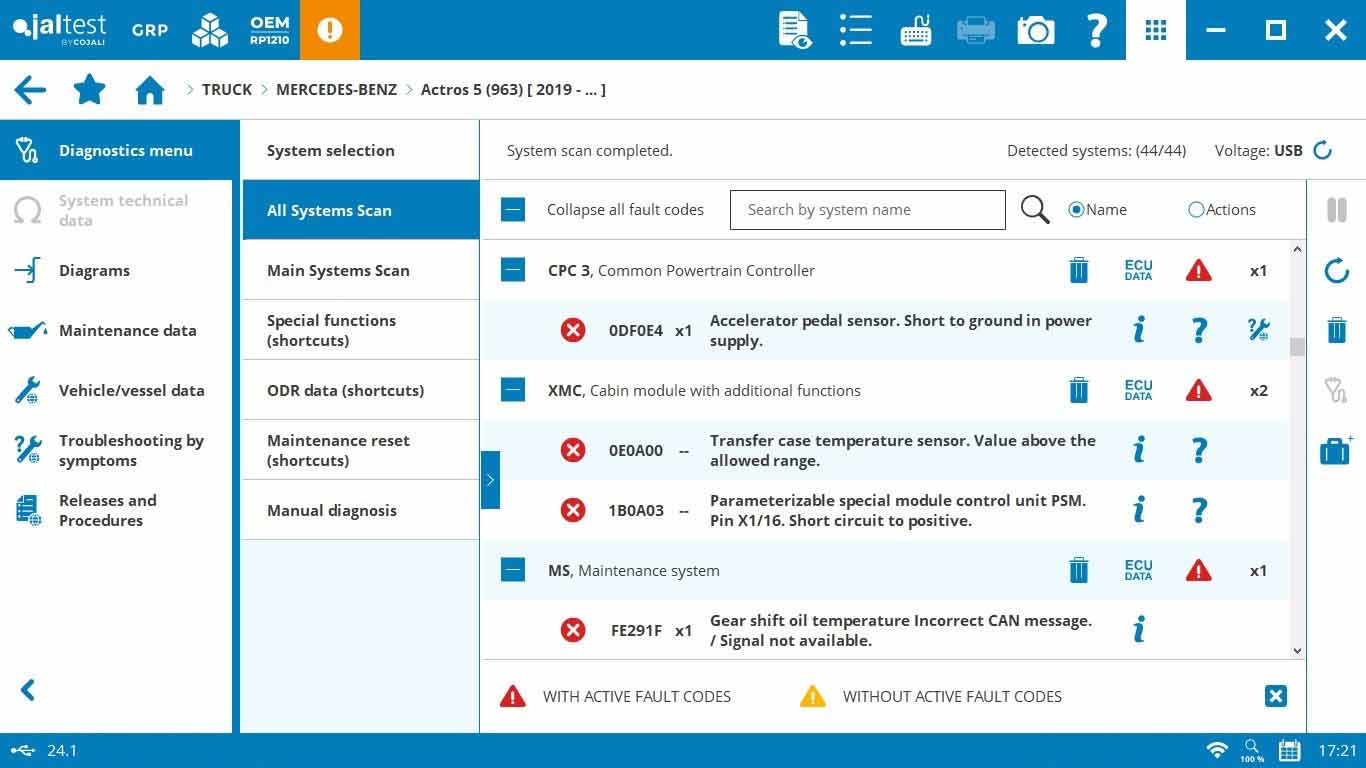This screenshot has height=768, width=1366.
Task: Open ECU DATA for XMC
Action: click(1138, 390)
